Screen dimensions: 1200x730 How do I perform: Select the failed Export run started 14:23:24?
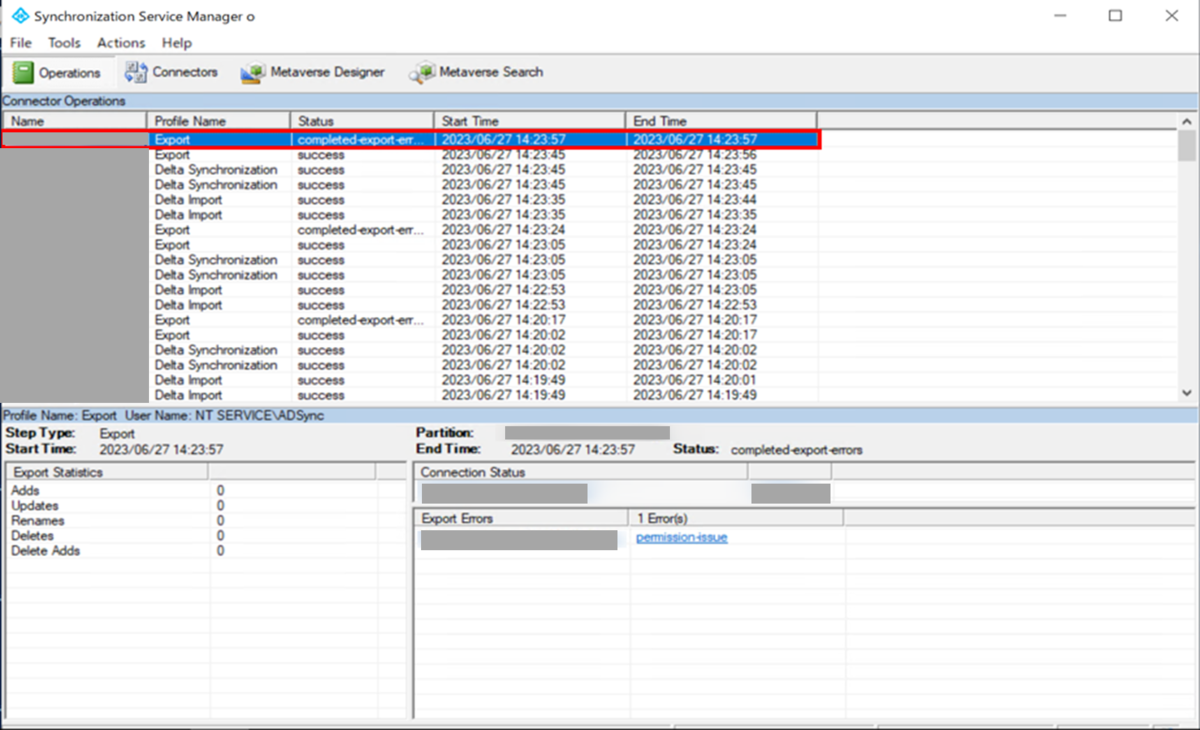(411, 230)
